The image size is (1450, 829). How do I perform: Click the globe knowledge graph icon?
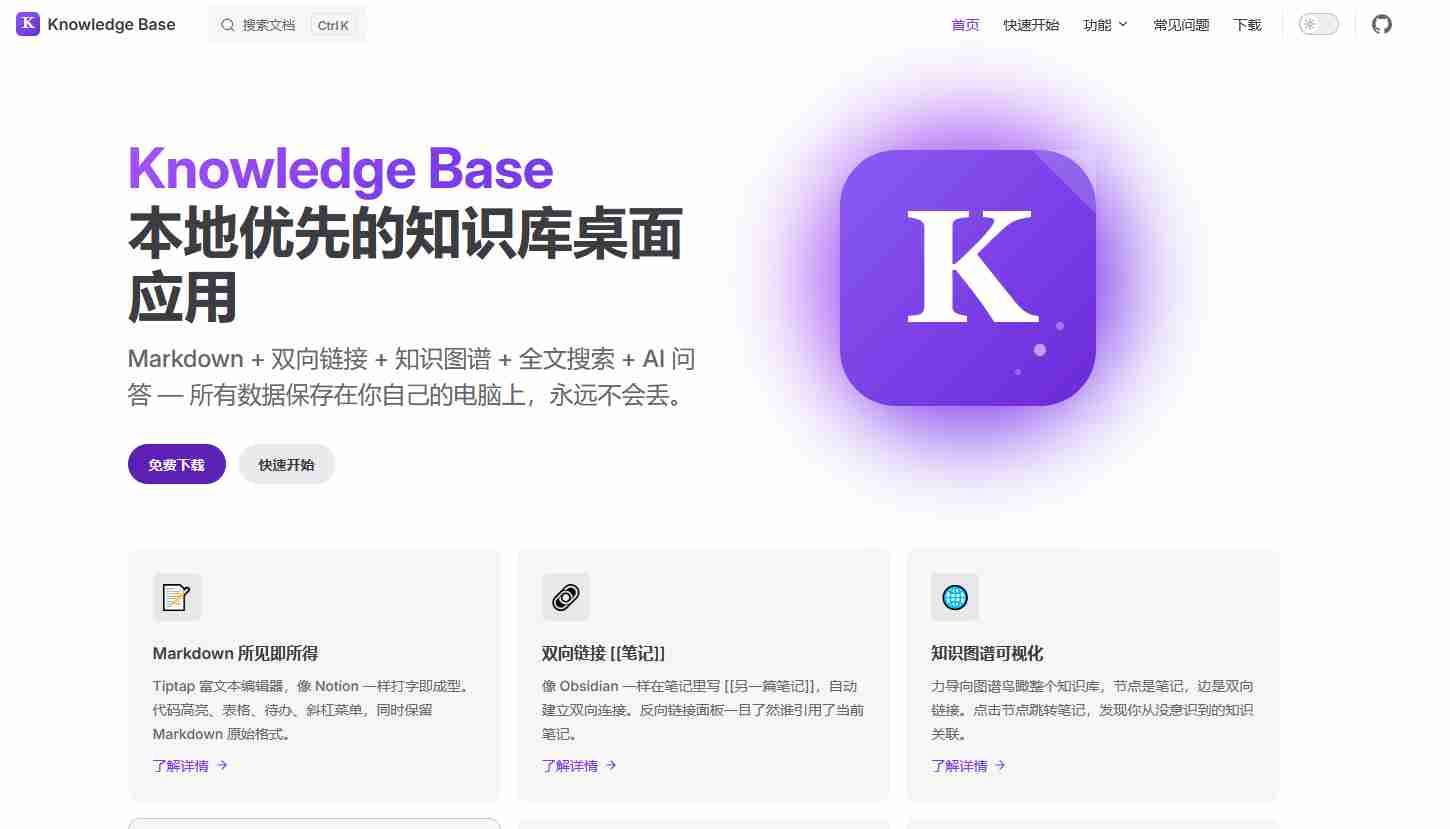coord(955,597)
